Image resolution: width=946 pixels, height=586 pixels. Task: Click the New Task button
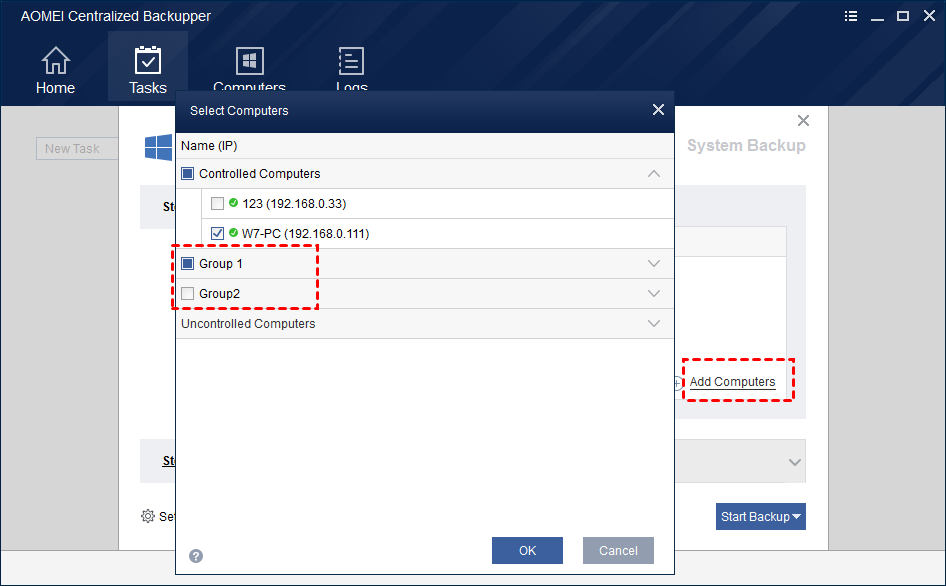(x=77, y=148)
